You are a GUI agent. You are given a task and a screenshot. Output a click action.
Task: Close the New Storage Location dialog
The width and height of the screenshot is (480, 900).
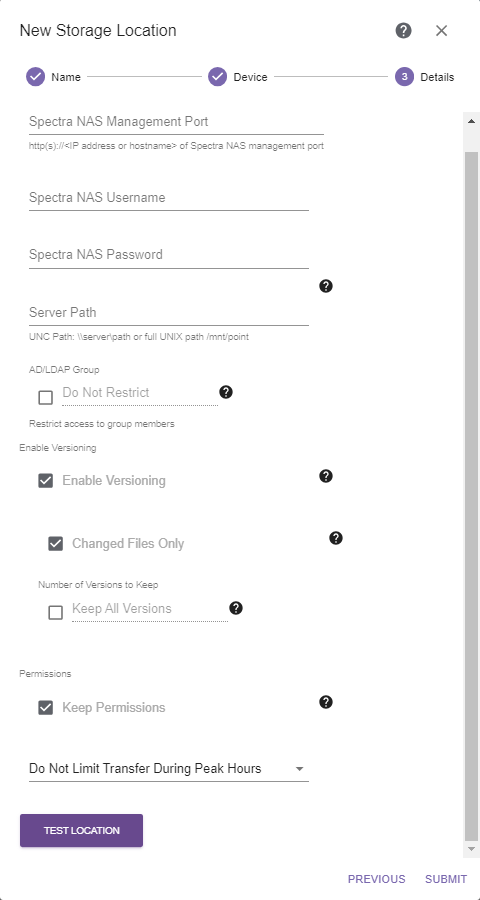point(441,30)
